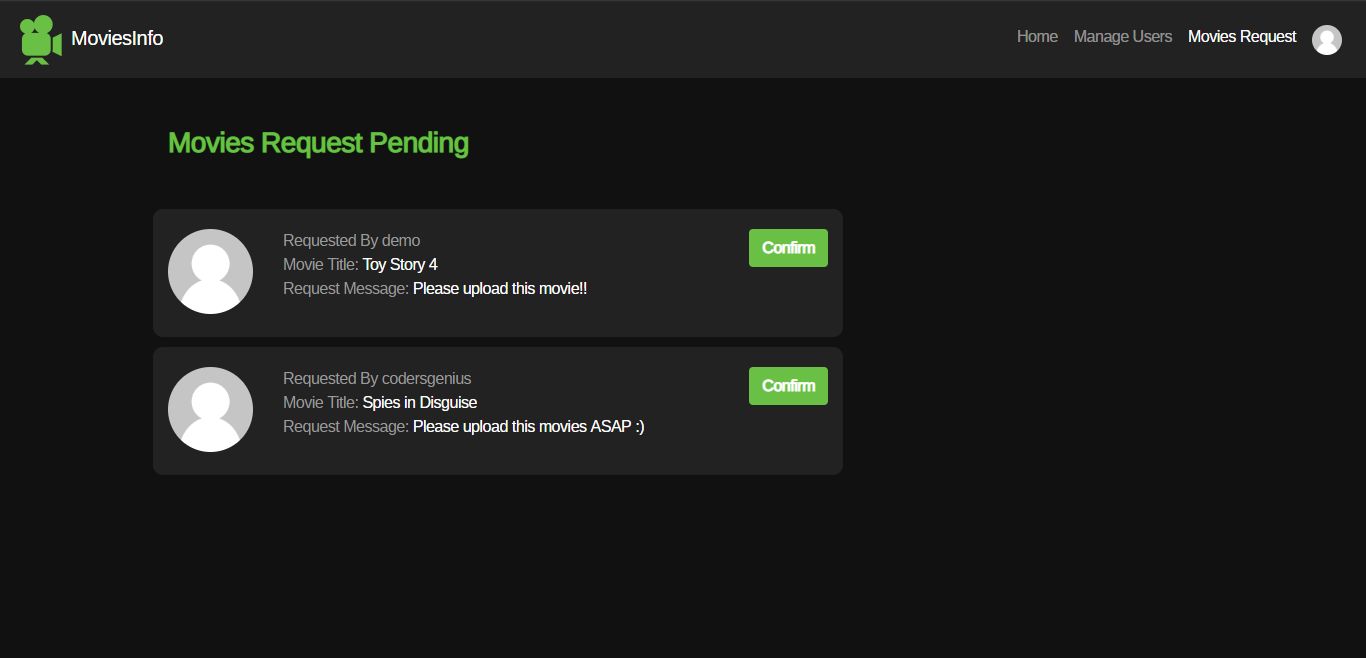Click demo's profile picture in request
1366x658 pixels.
point(210,271)
